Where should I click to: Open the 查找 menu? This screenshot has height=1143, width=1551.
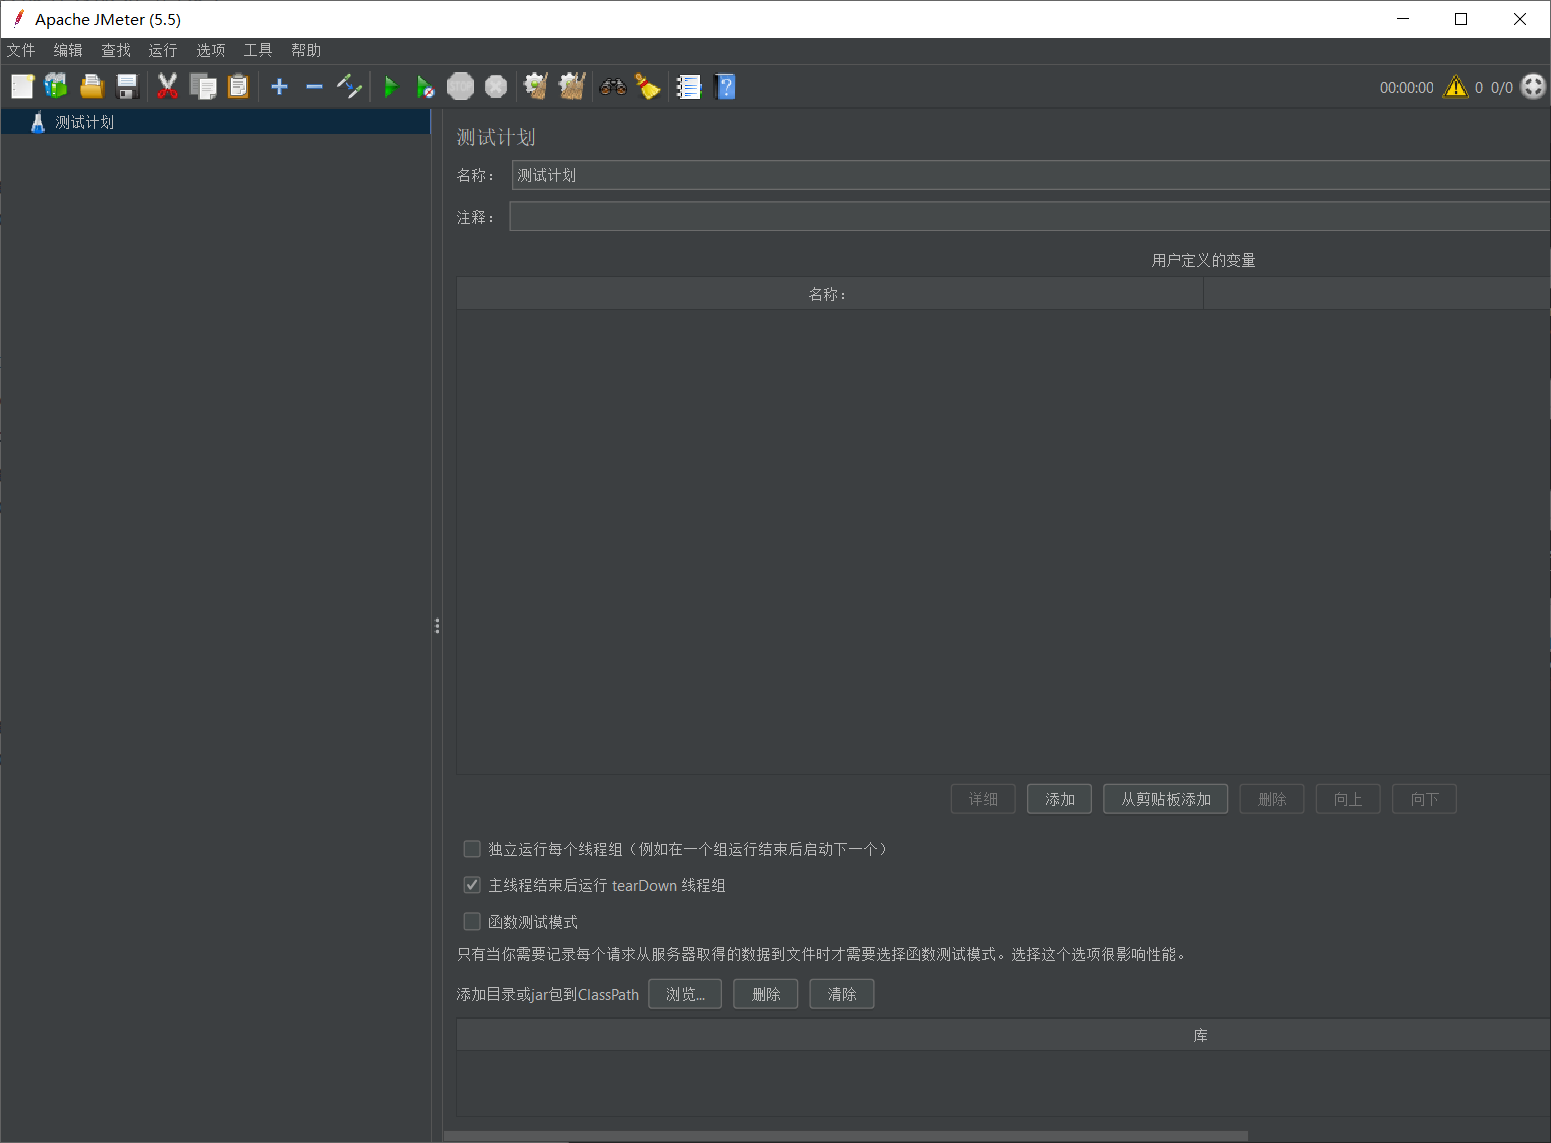tap(116, 50)
